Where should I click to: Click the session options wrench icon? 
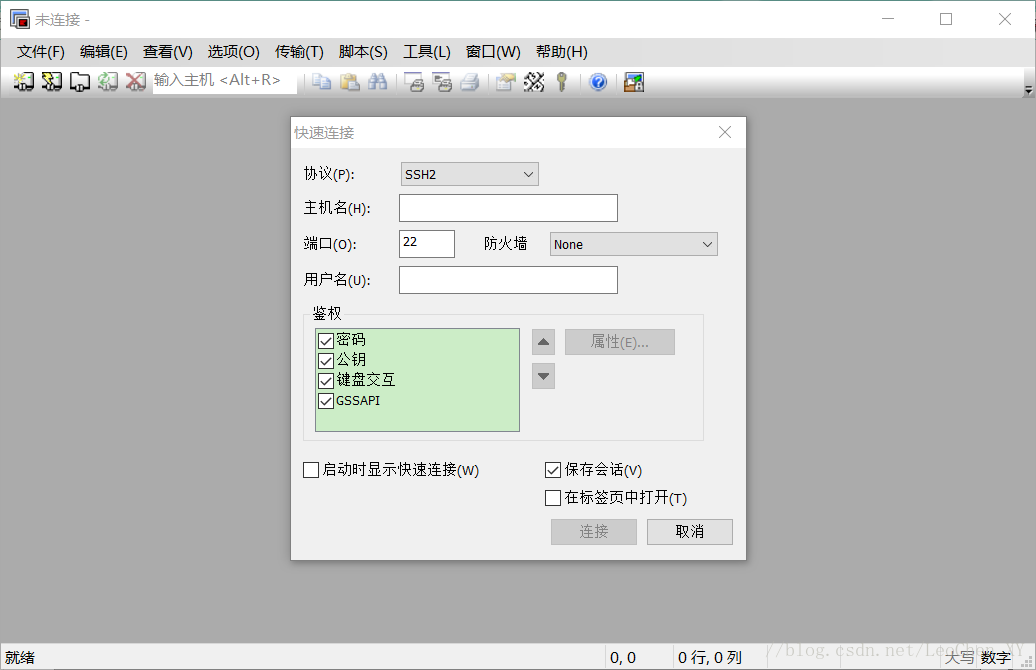pos(532,82)
